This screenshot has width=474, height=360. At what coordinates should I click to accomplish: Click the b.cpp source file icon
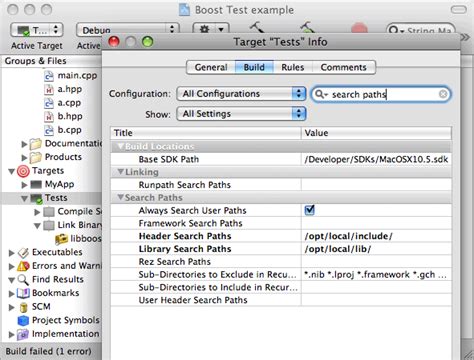coord(49,130)
